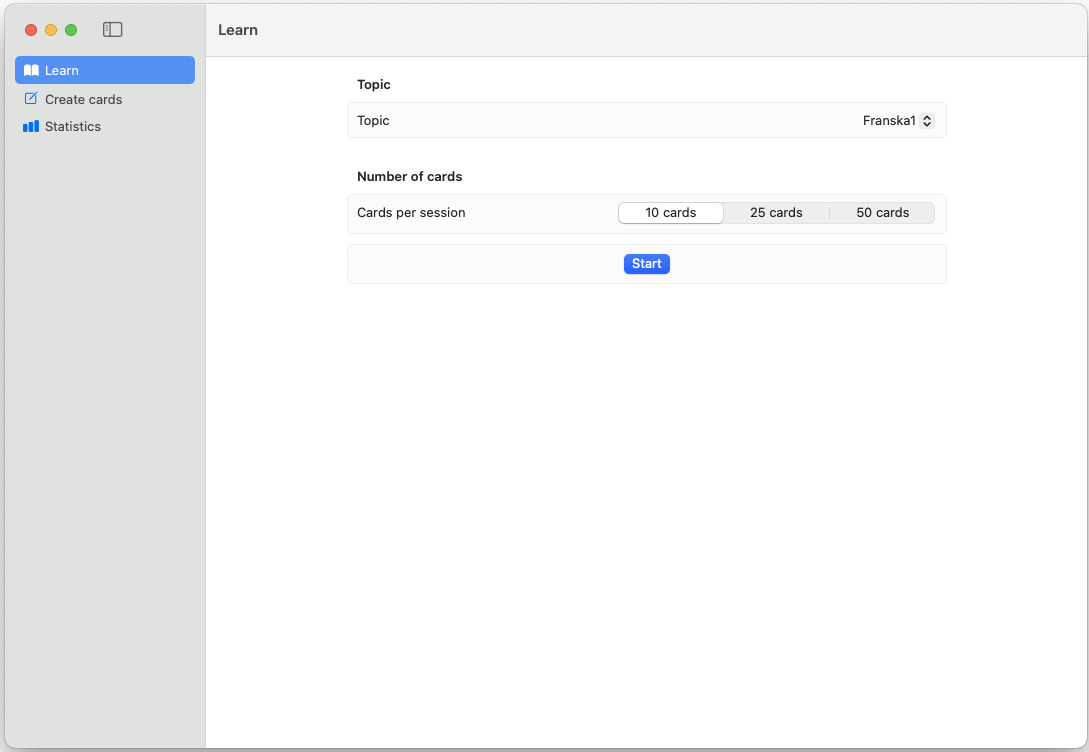Click the Number of cards section header

(409, 177)
